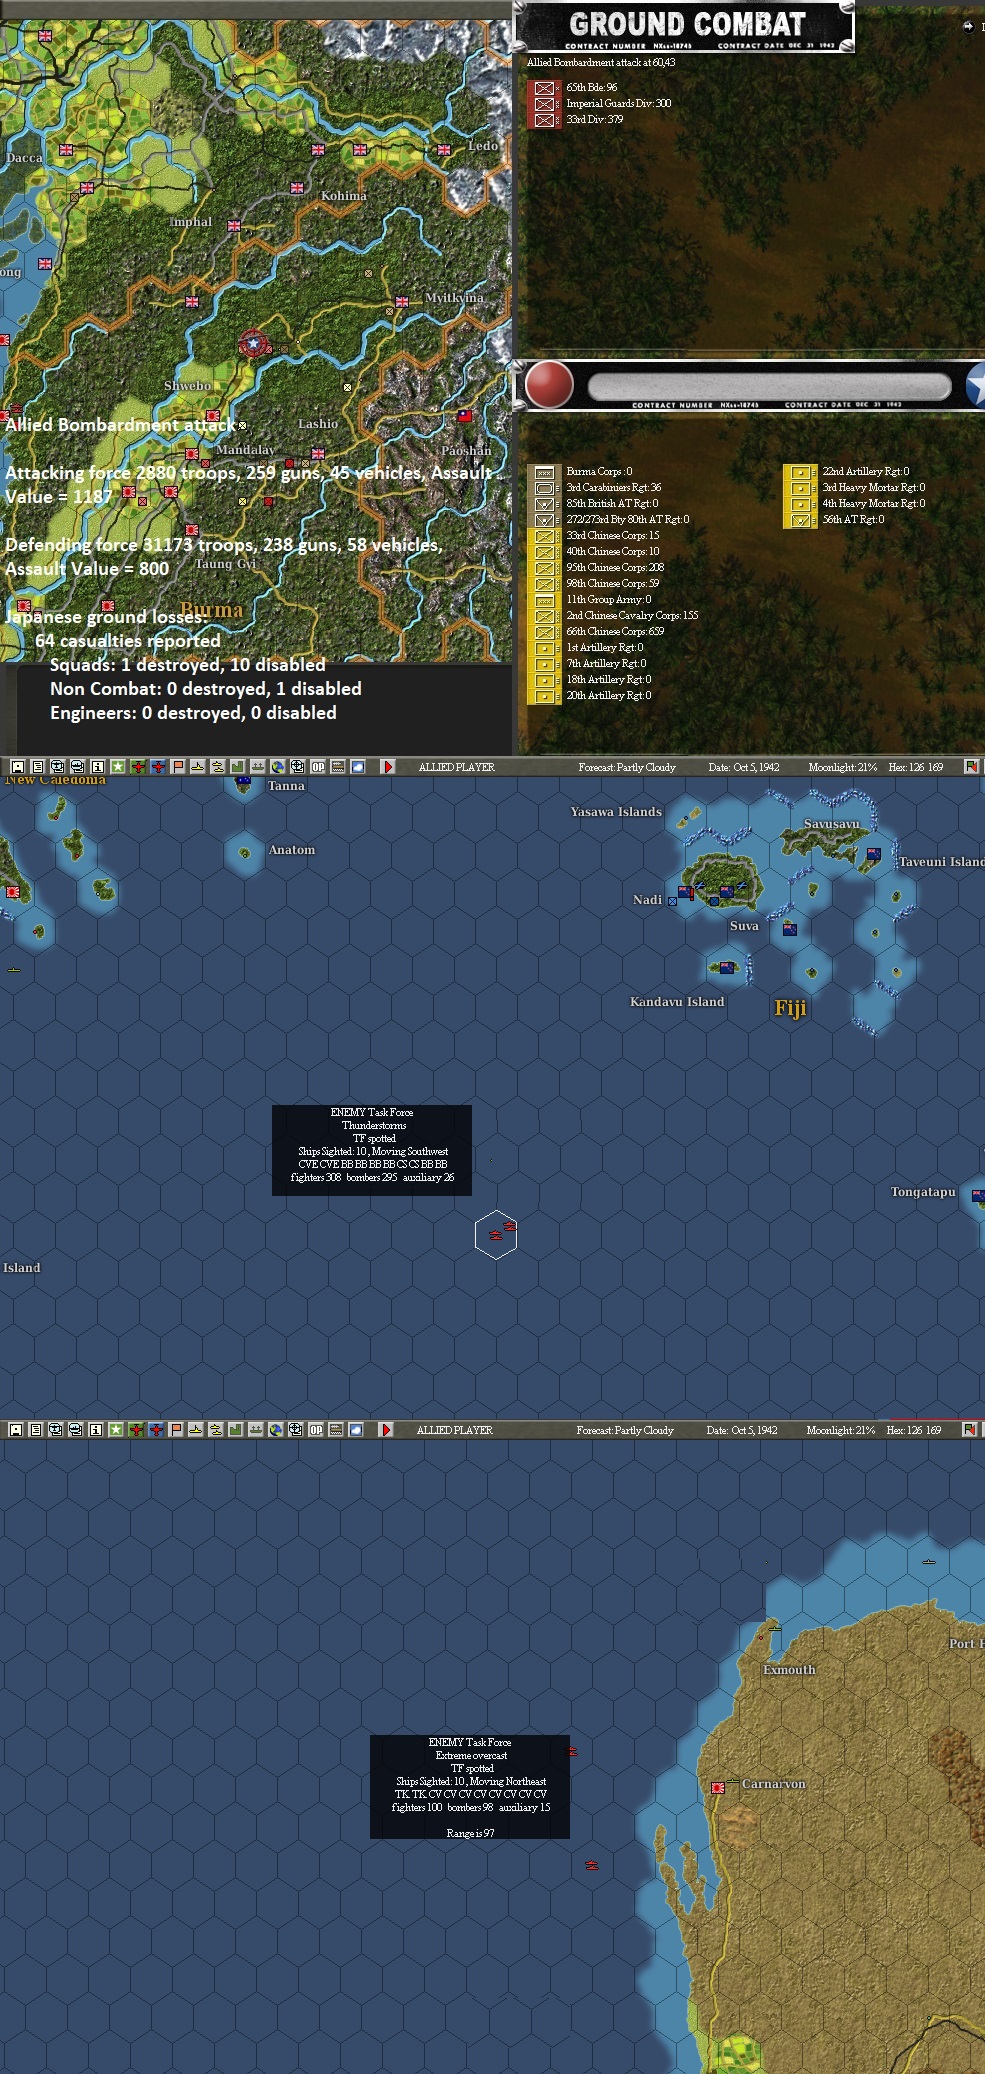The width and height of the screenshot is (985, 2074).
Task: Click the enemy task force marker below Carnarvon tooltip
Action: point(592,1865)
